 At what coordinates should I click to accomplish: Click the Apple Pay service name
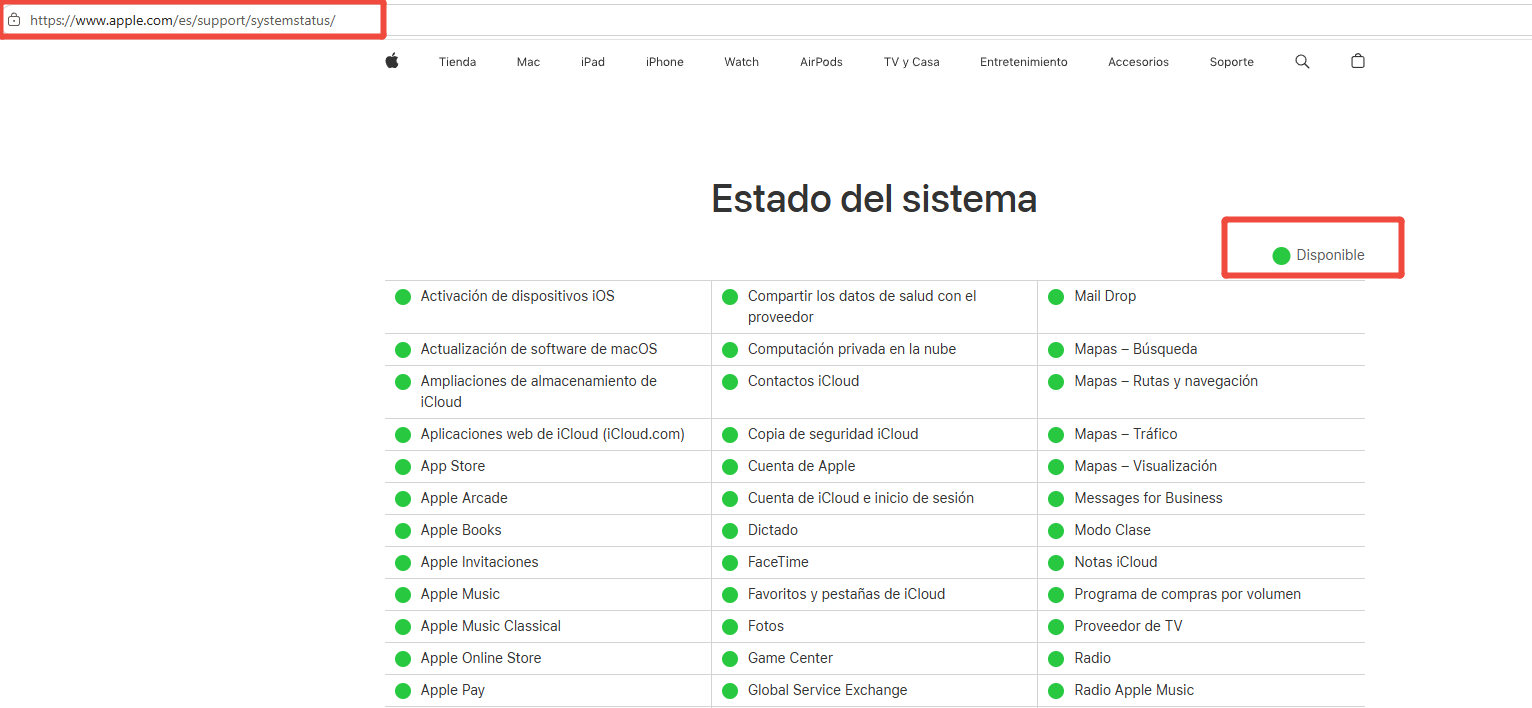point(453,690)
